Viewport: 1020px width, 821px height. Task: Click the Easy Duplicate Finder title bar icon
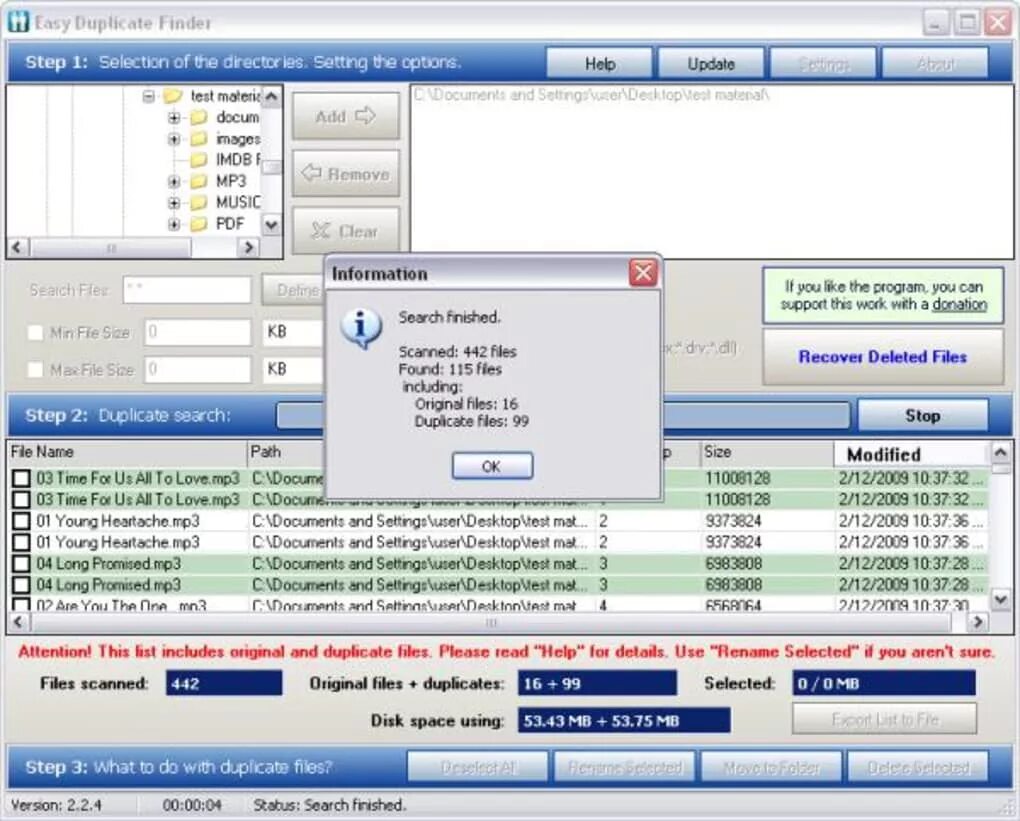(19, 22)
